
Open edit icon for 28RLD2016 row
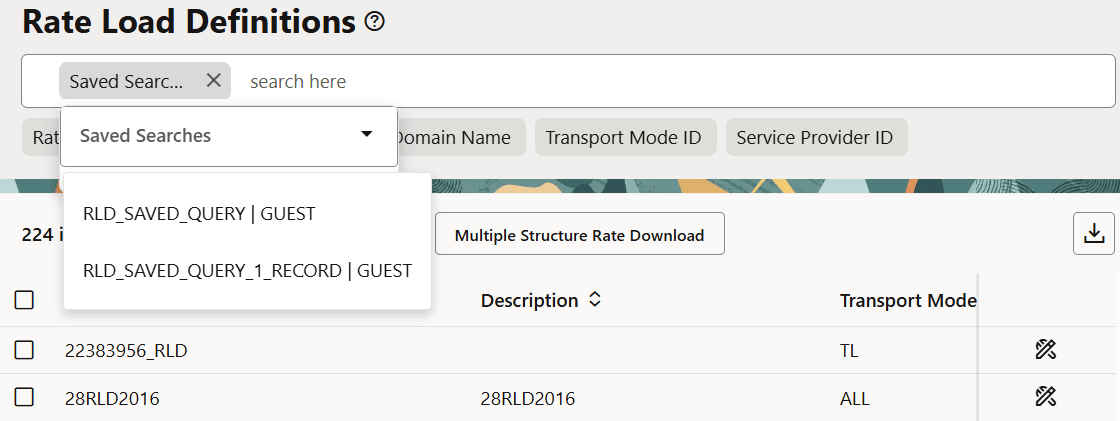1045,396
